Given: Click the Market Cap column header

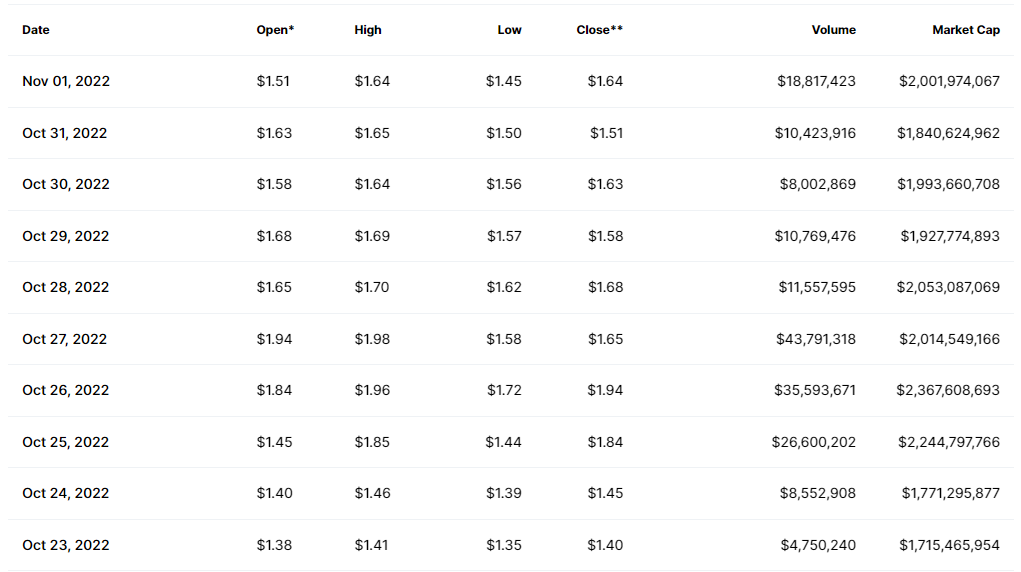Looking at the screenshot, I should coord(965,30).
